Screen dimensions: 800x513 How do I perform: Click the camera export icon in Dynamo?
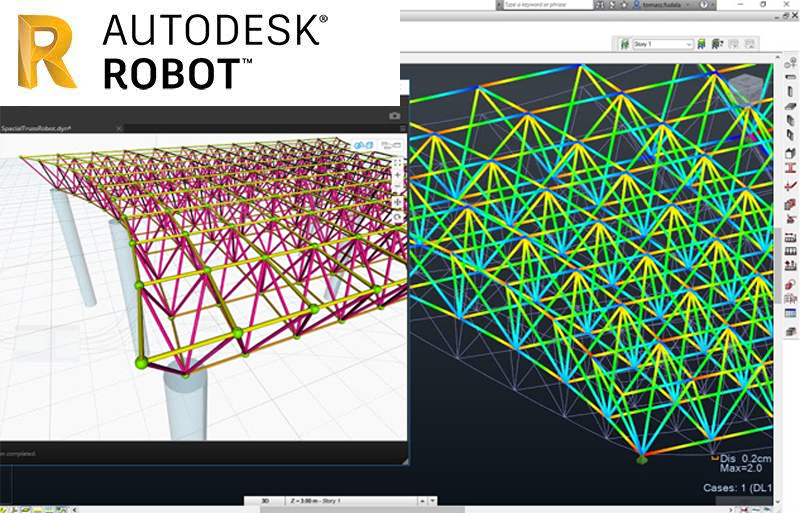point(394,116)
